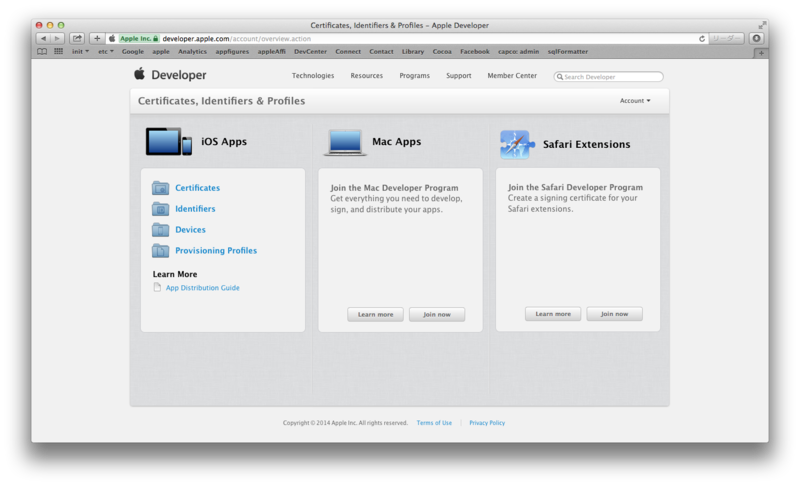The image size is (800, 486).
Task: Open the Resources nav item
Action: pos(366,75)
